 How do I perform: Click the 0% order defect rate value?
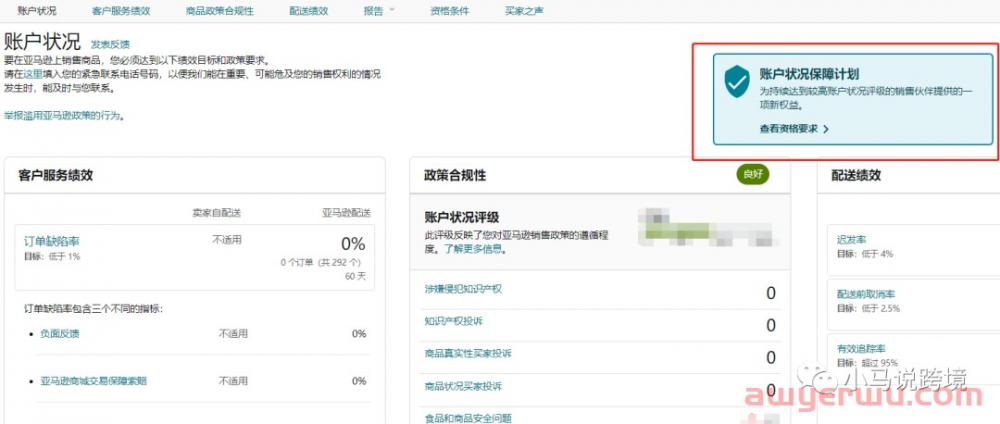tap(353, 244)
